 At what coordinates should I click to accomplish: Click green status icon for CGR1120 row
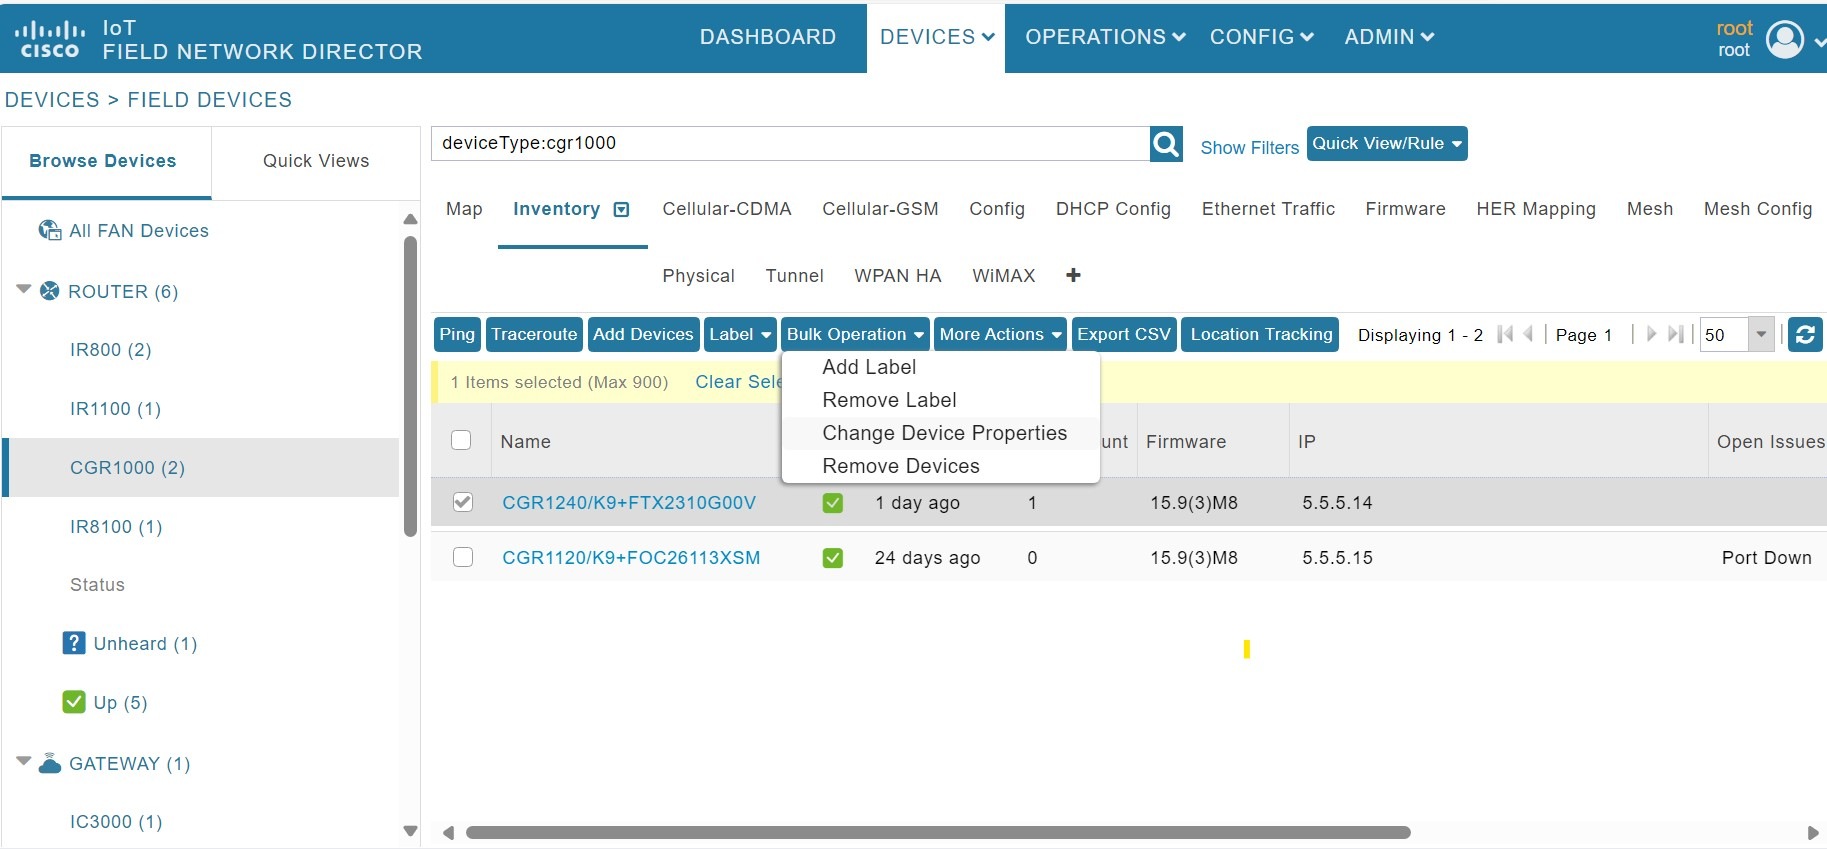pos(832,558)
